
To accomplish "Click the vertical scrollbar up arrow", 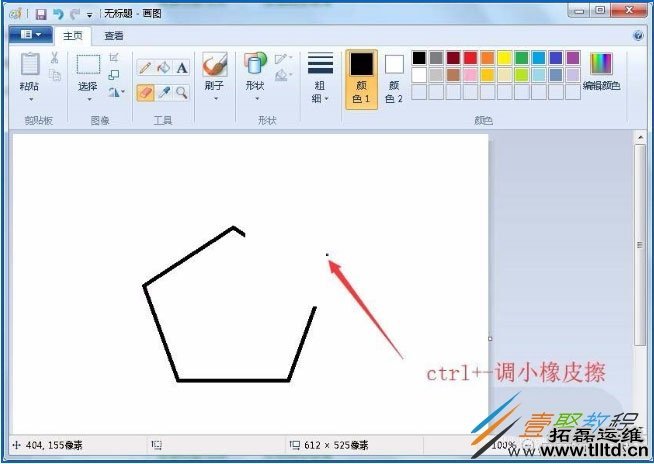I will click(x=640, y=137).
